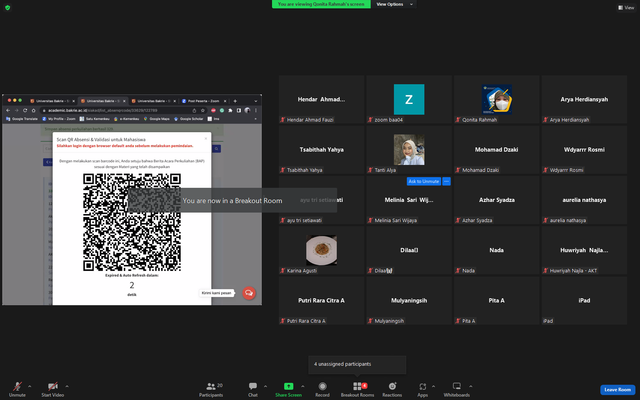640x400 pixels.
Task: Switch to Post Peserta - Zoom tab
Action: [203, 101]
